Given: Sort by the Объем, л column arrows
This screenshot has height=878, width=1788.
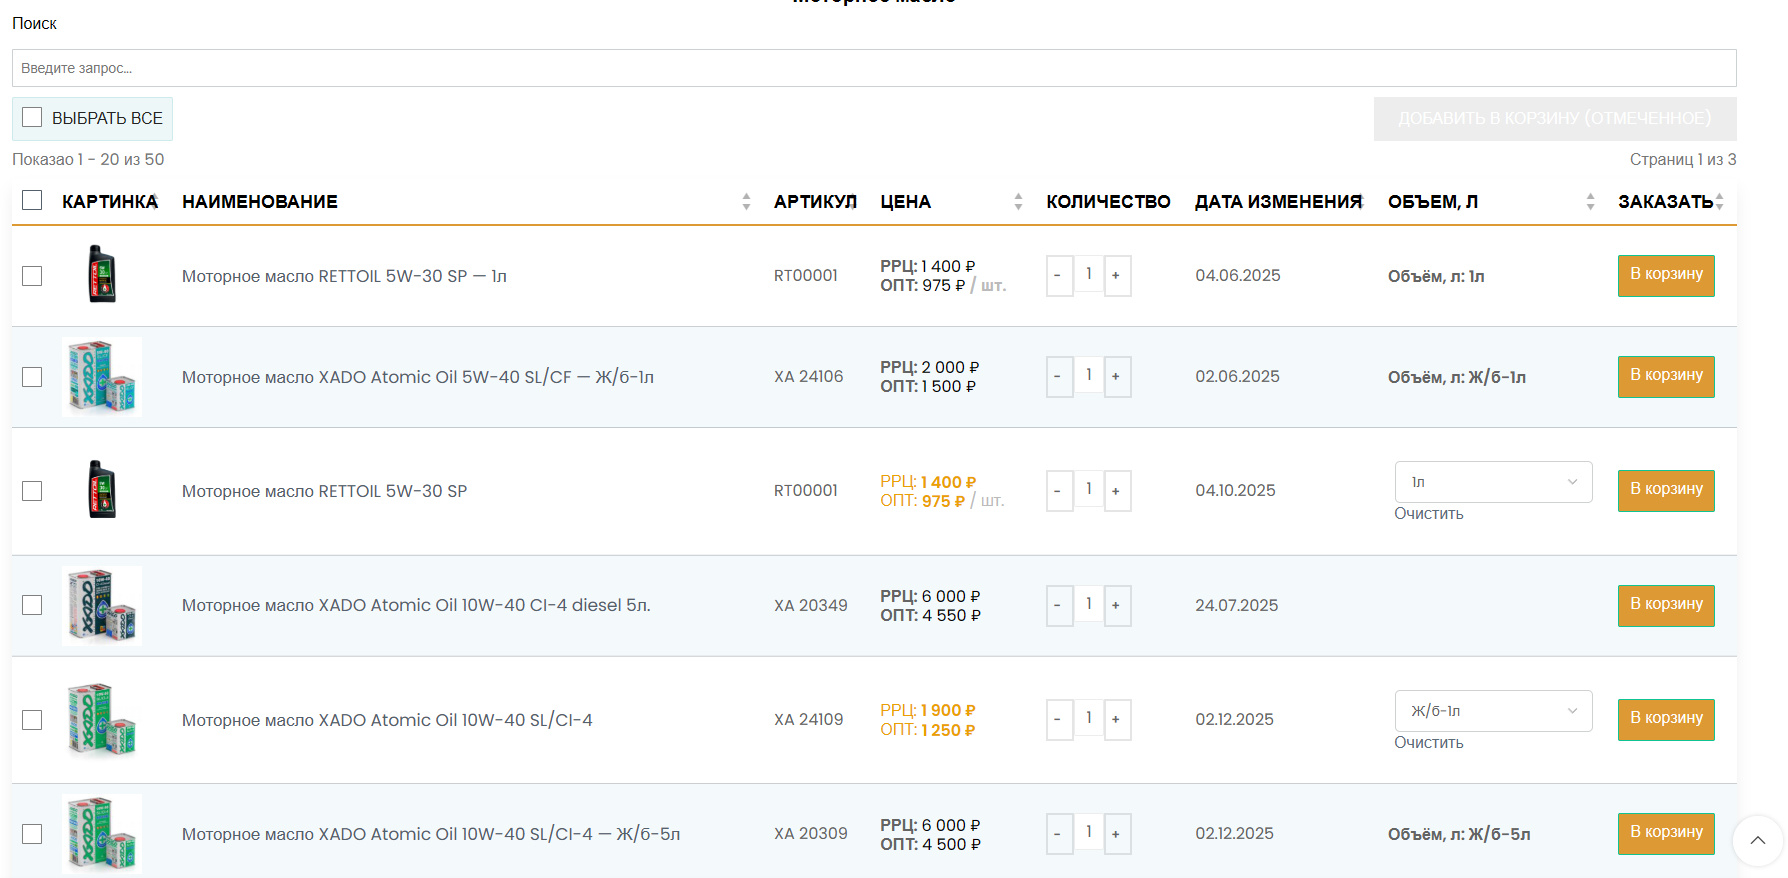Looking at the screenshot, I should point(1590,201).
